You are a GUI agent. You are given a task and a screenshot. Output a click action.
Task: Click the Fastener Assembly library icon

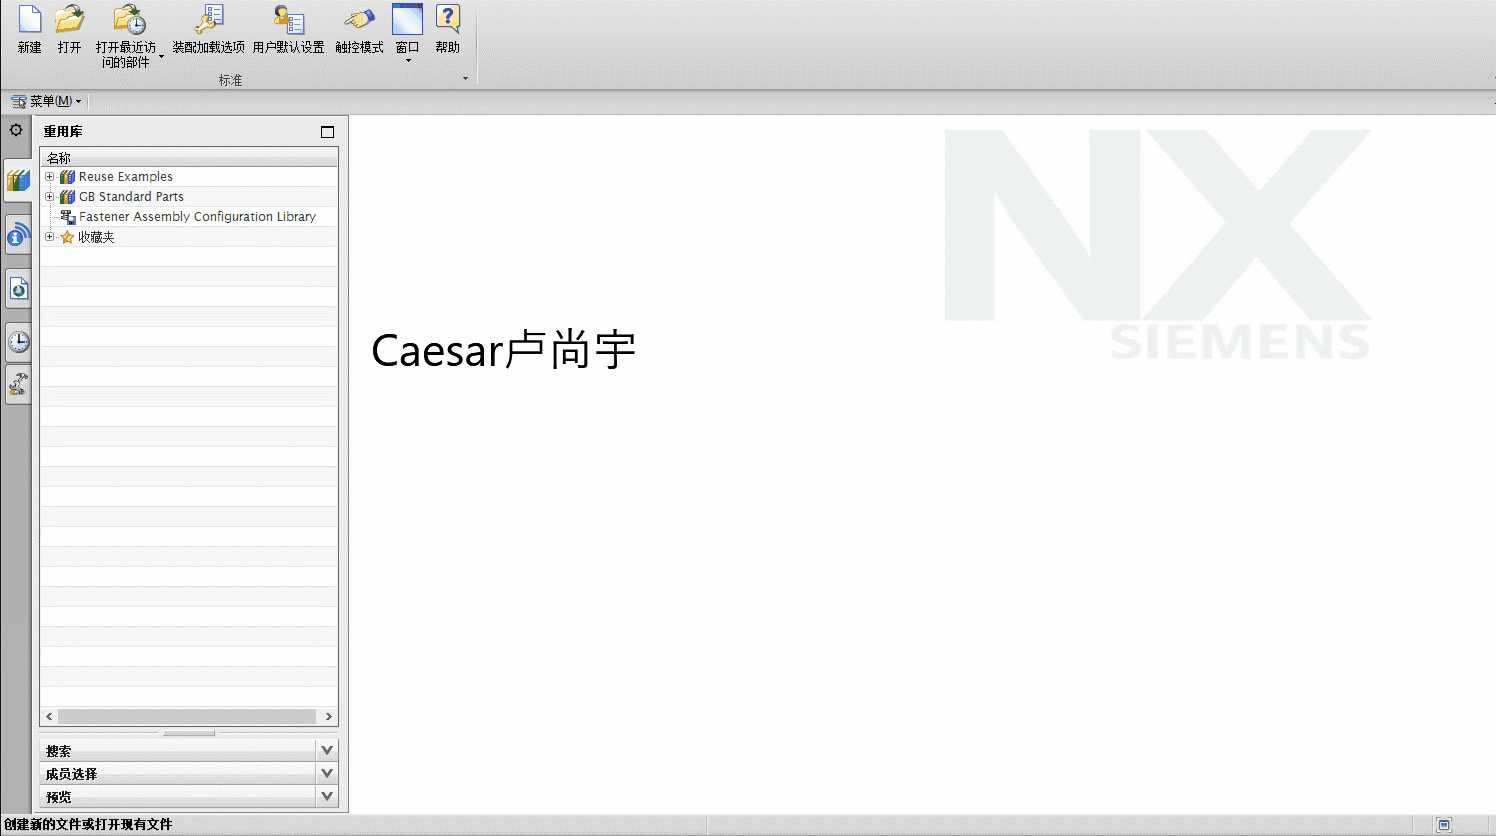(67, 217)
